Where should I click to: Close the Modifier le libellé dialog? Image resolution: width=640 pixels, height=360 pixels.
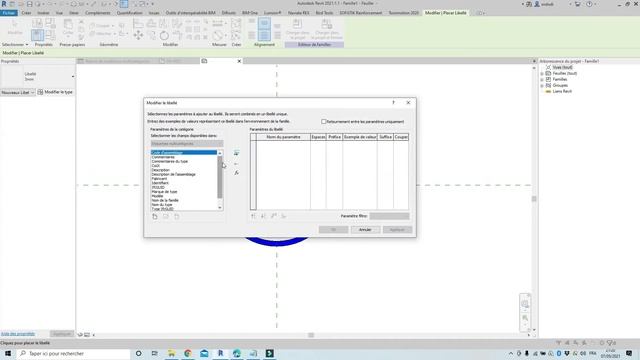coord(408,103)
